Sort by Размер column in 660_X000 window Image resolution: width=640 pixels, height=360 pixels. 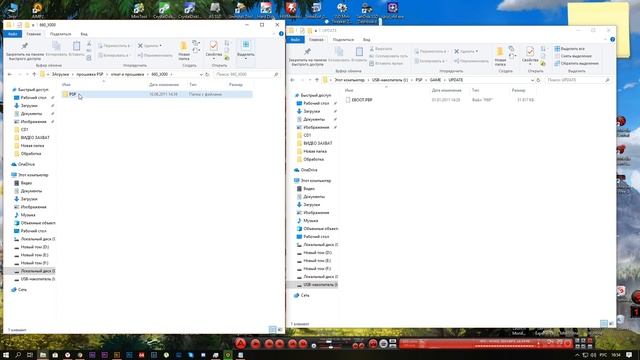click(x=236, y=84)
